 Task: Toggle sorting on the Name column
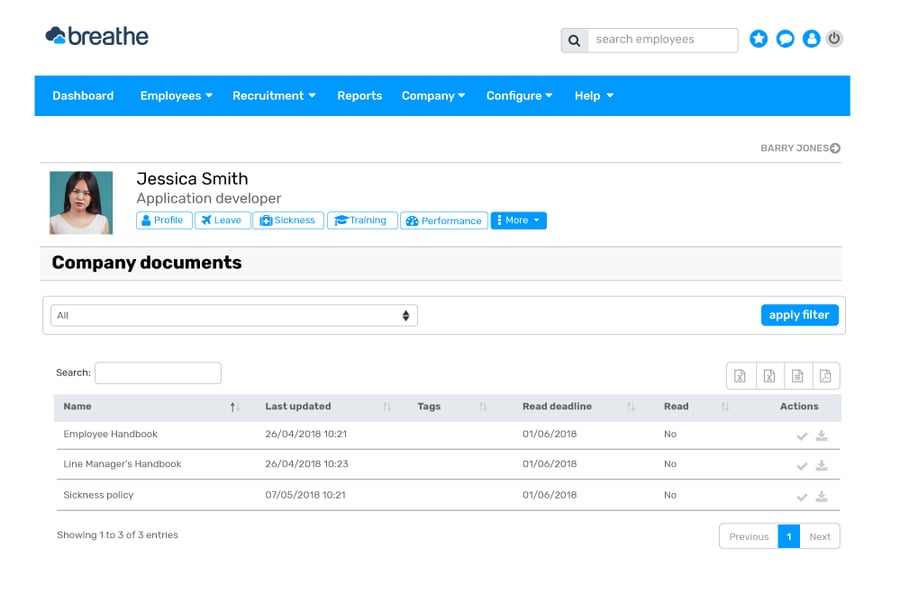[x=233, y=406]
